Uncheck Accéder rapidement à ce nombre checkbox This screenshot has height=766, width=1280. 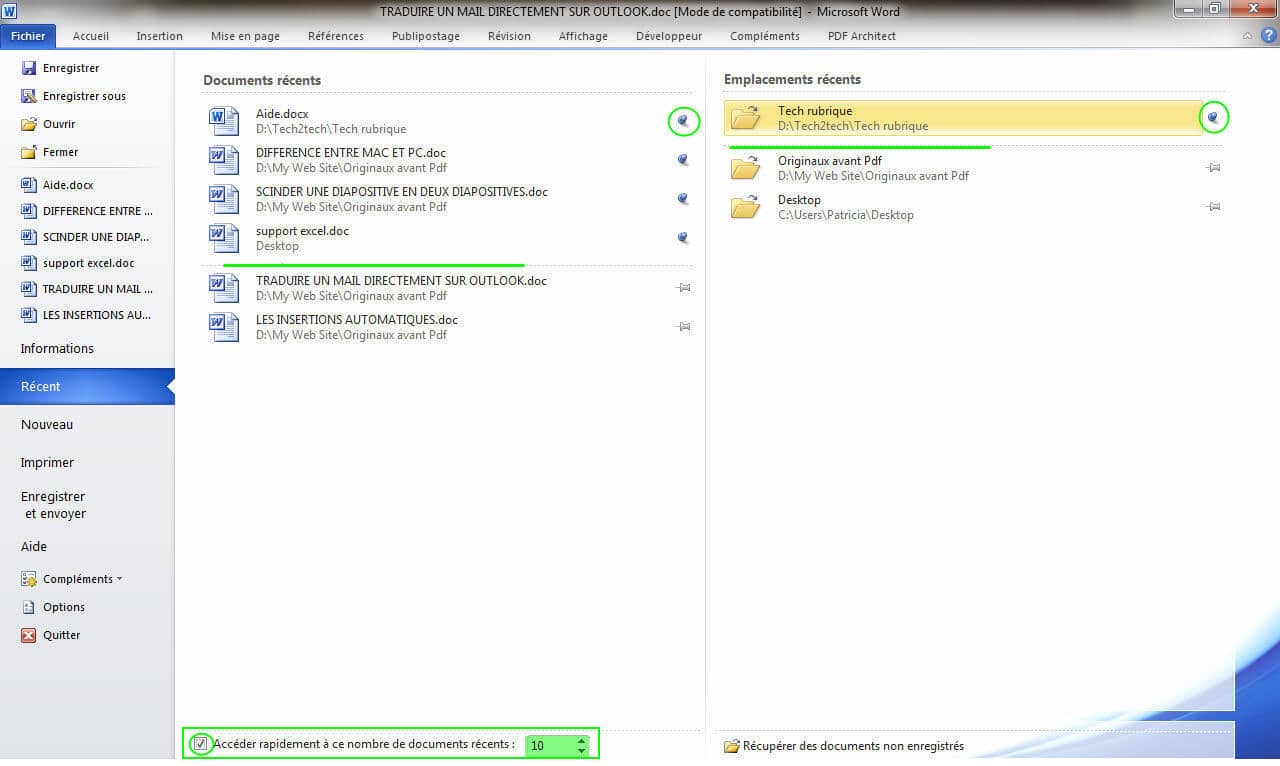pyautogui.click(x=202, y=744)
